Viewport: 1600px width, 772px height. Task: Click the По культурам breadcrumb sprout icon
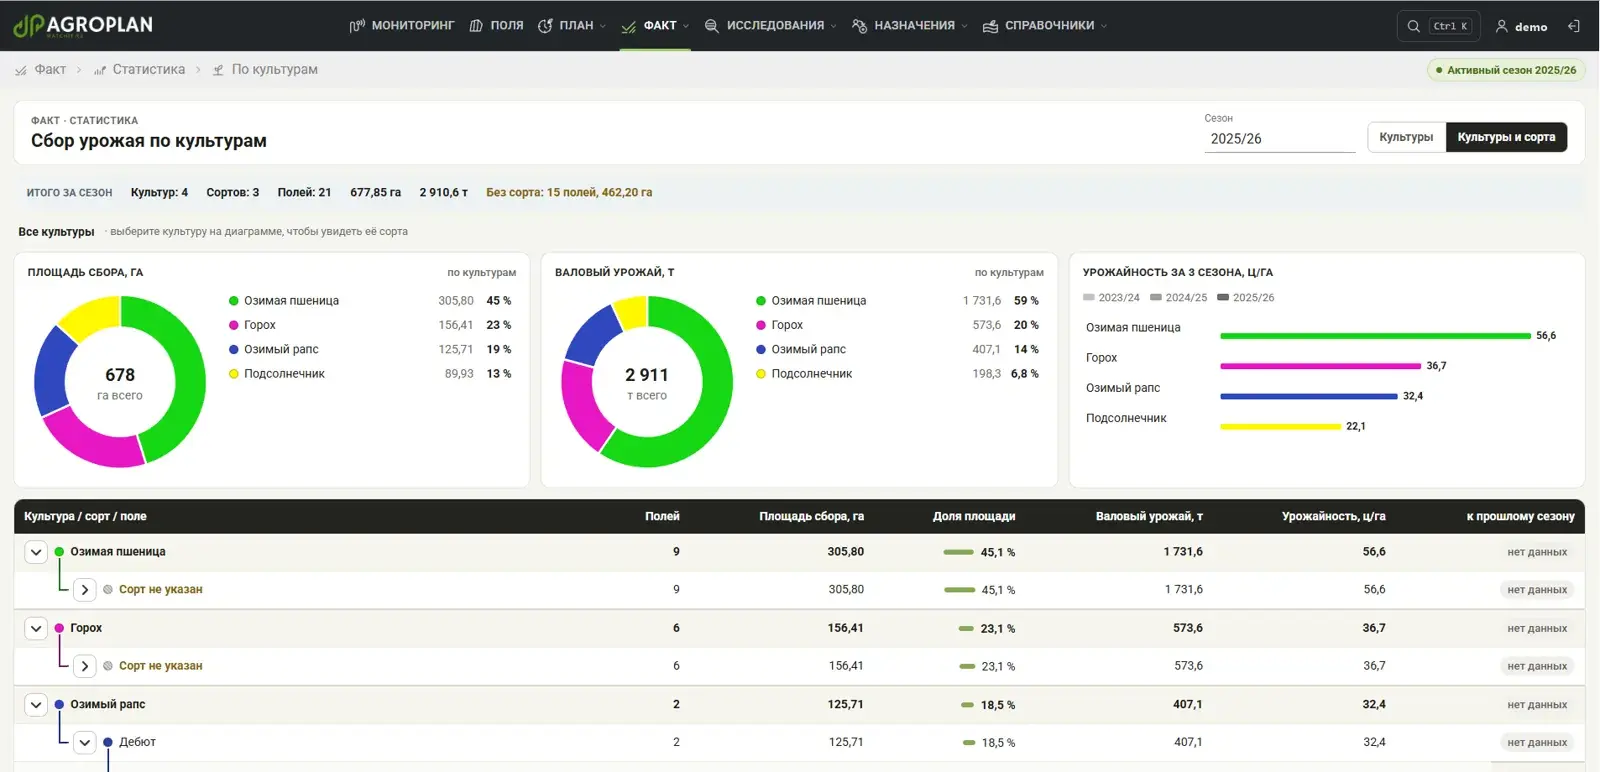218,70
